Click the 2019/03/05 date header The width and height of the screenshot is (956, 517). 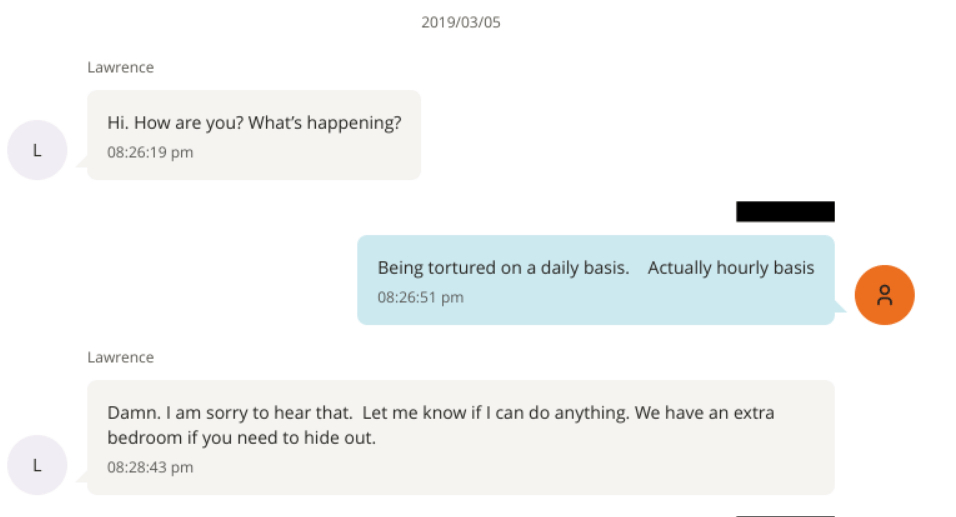pos(461,22)
